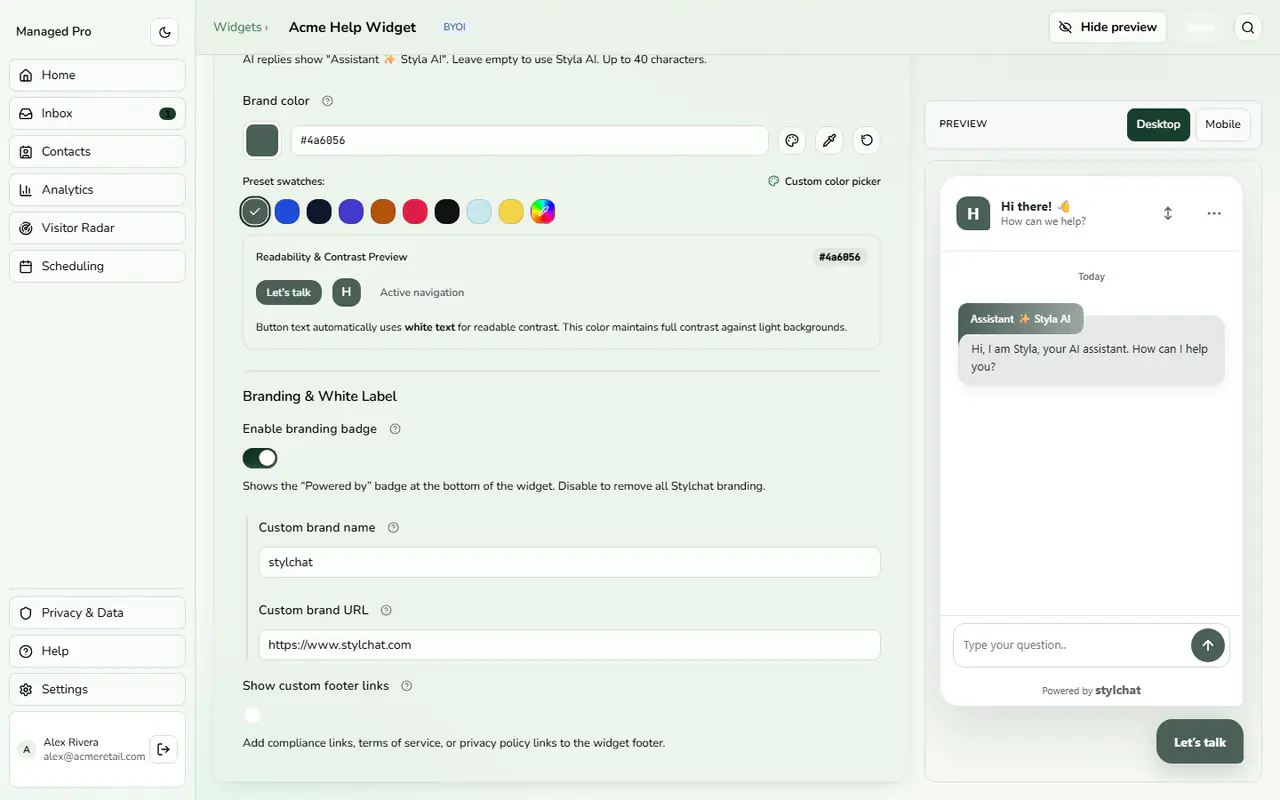This screenshot has height=800, width=1280.
Task: Reset brand color with the reset icon
Action: pyautogui.click(x=867, y=141)
